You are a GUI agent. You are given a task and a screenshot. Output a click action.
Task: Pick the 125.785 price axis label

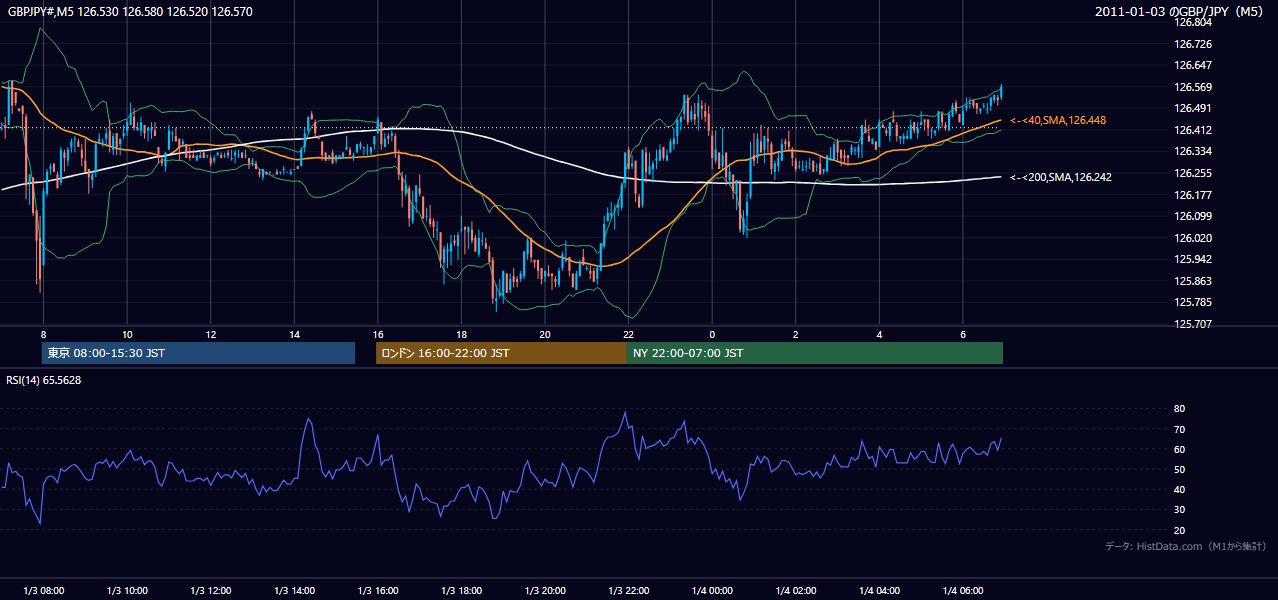click(1192, 302)
